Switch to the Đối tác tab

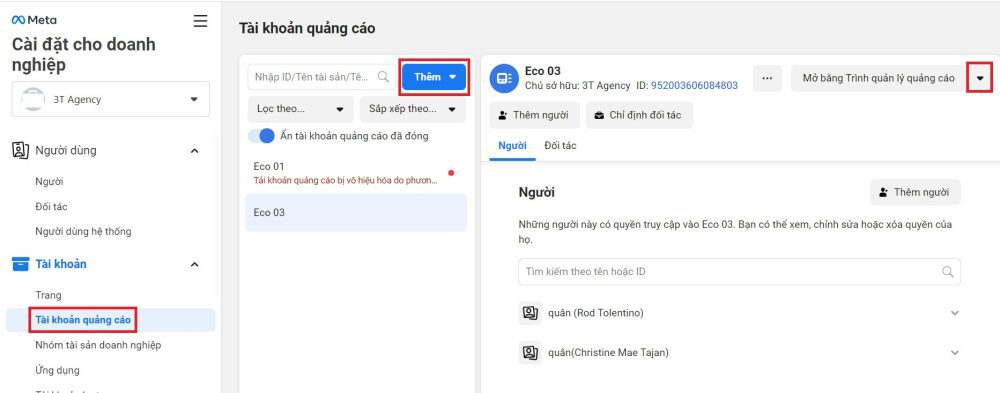coord(560,145)
